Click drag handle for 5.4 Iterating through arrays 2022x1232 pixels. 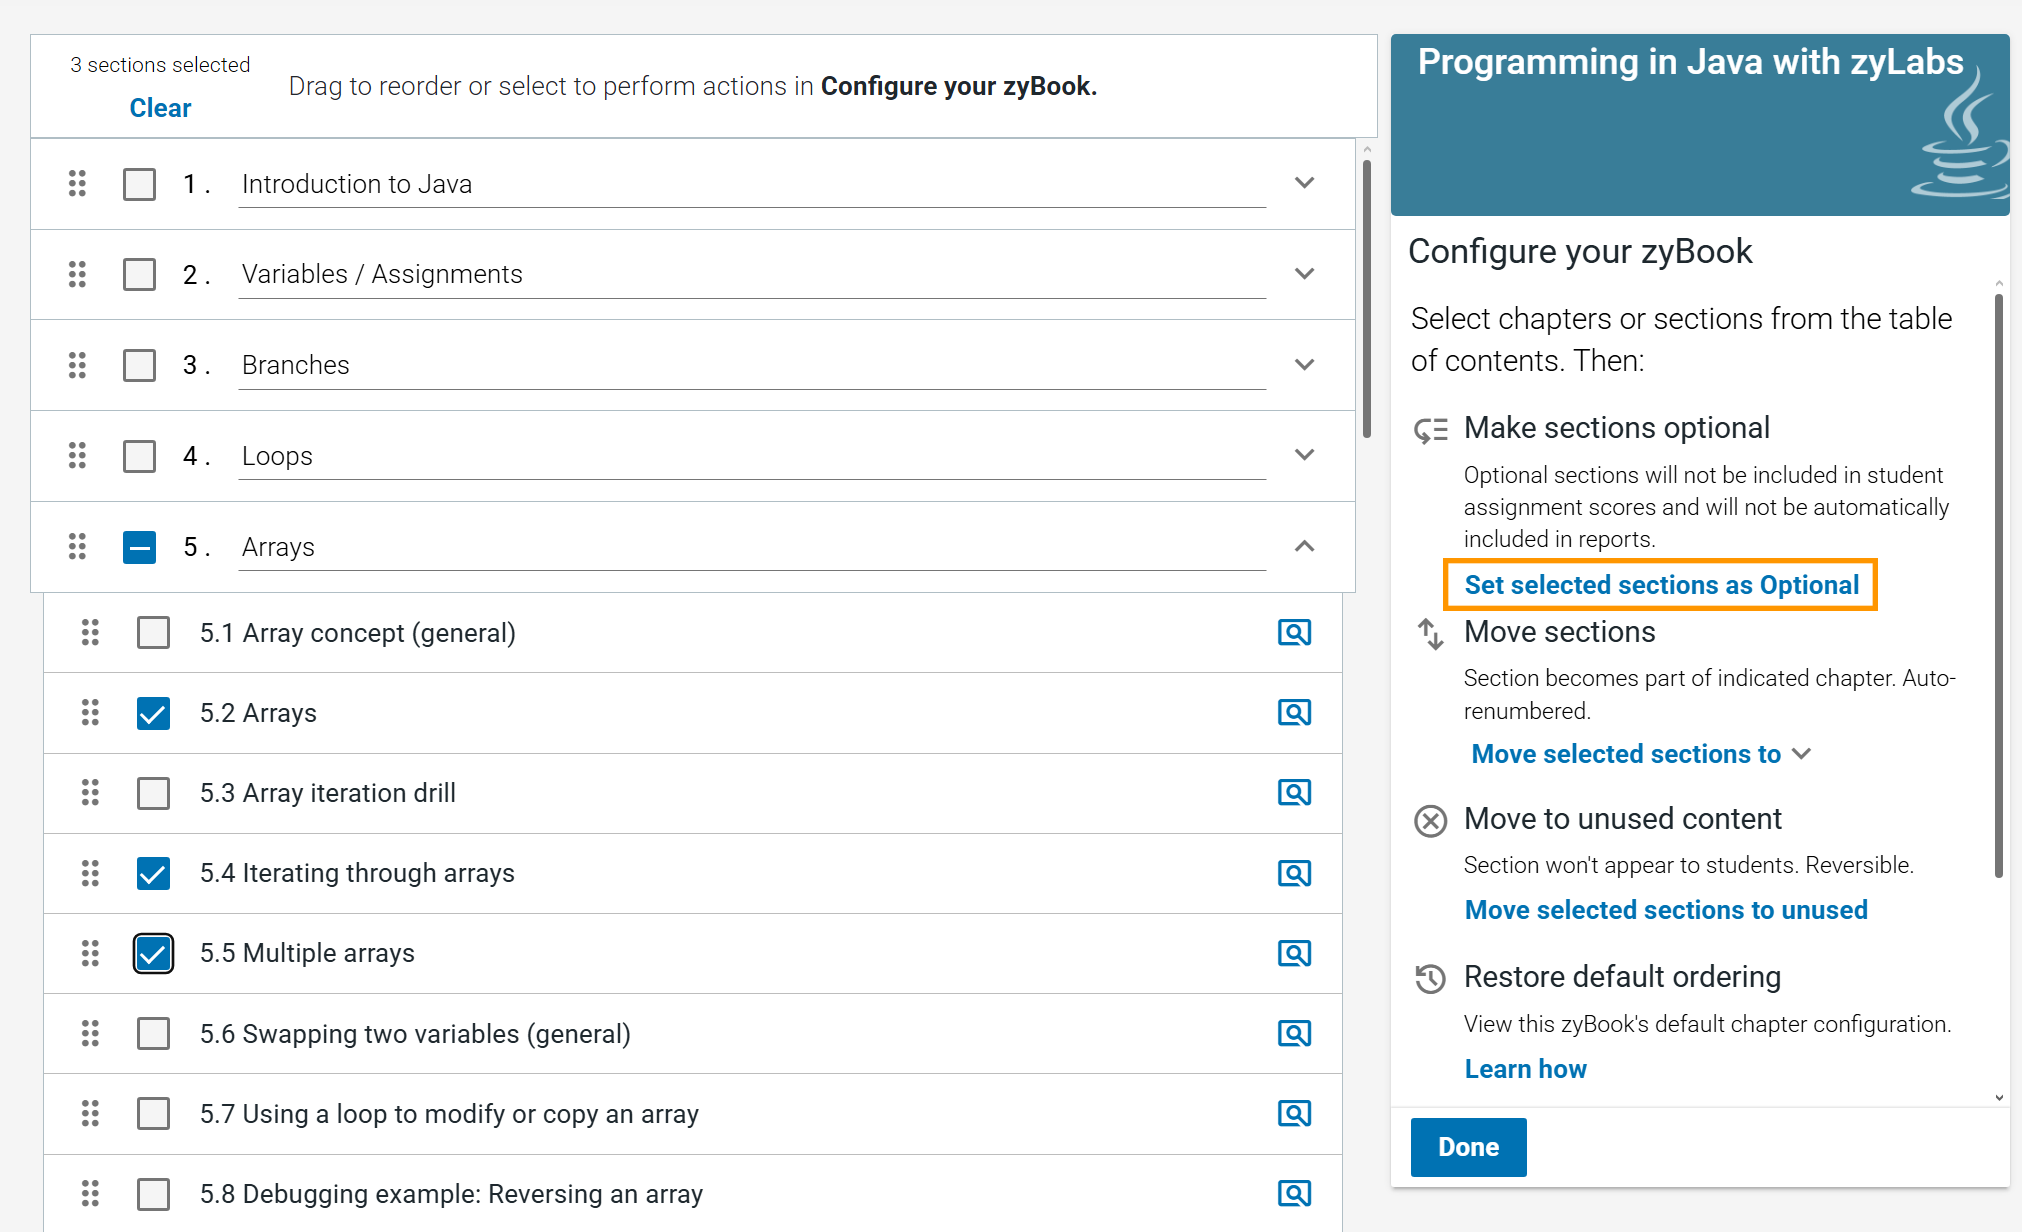point(90,873)
